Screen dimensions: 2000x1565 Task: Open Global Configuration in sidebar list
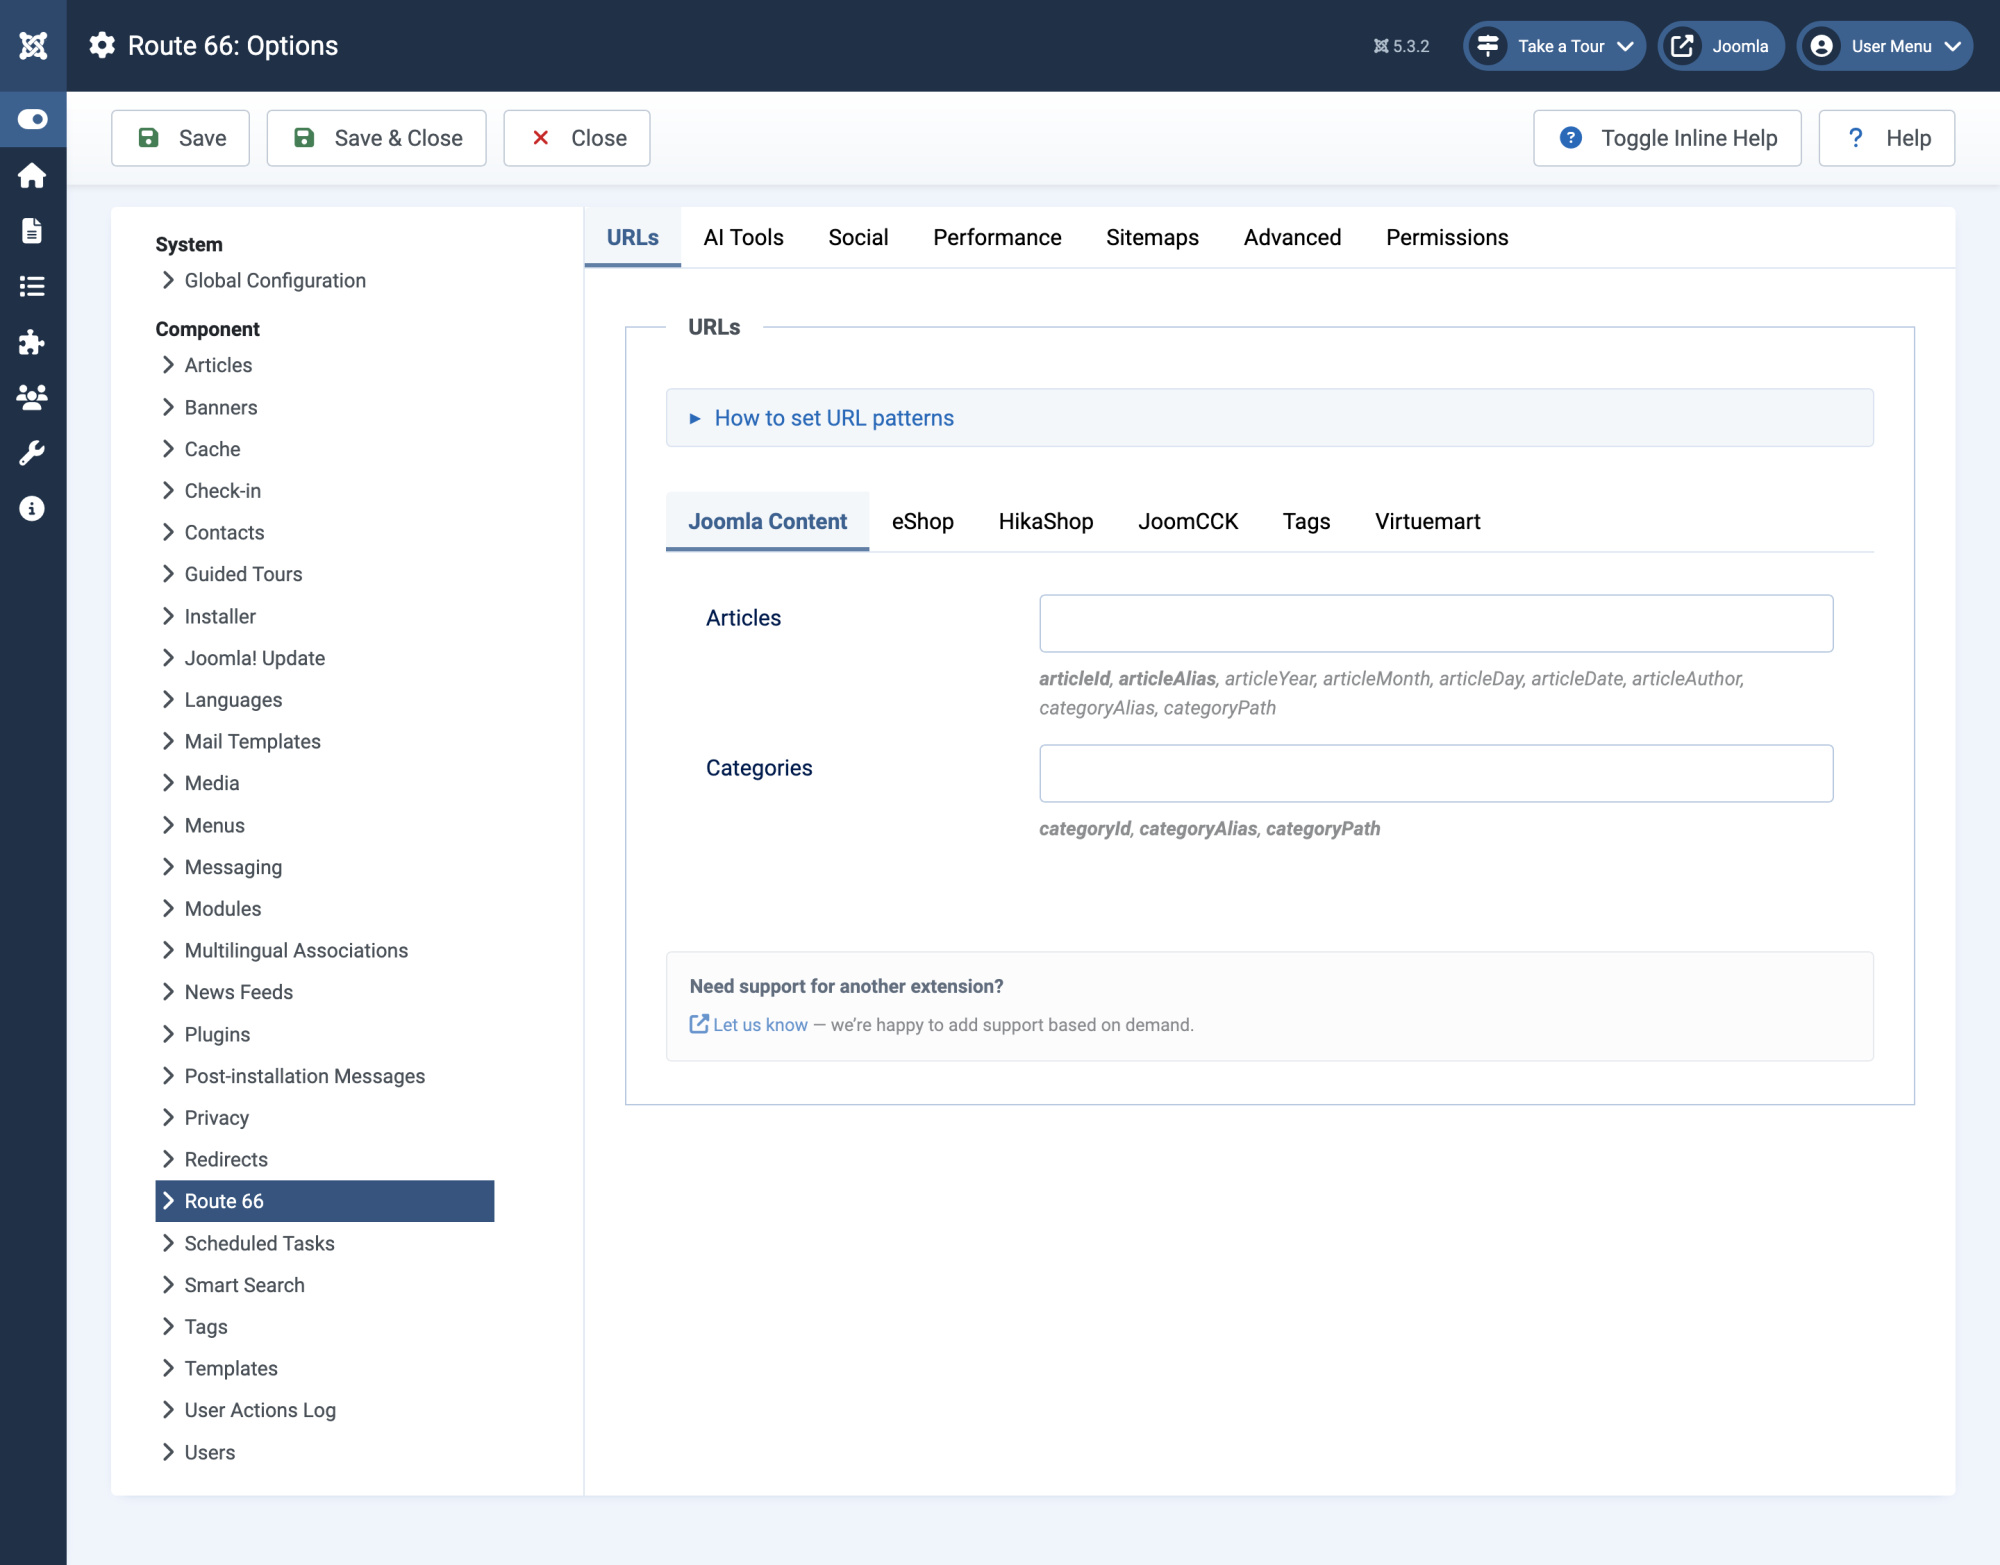(x=275, y=280)
